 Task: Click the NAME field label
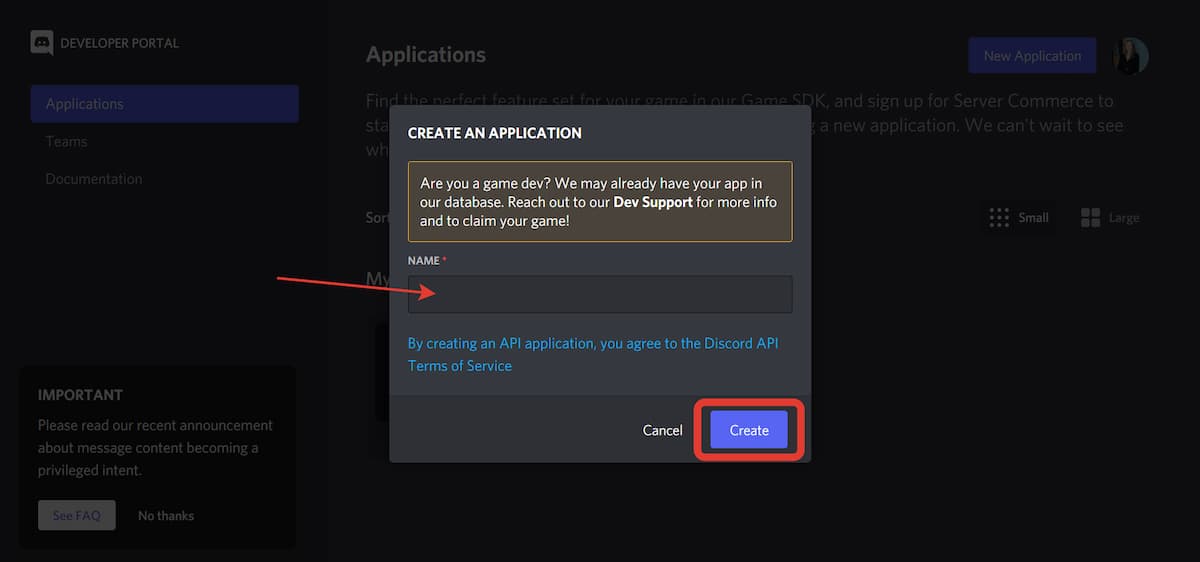[x=424, y=260]
